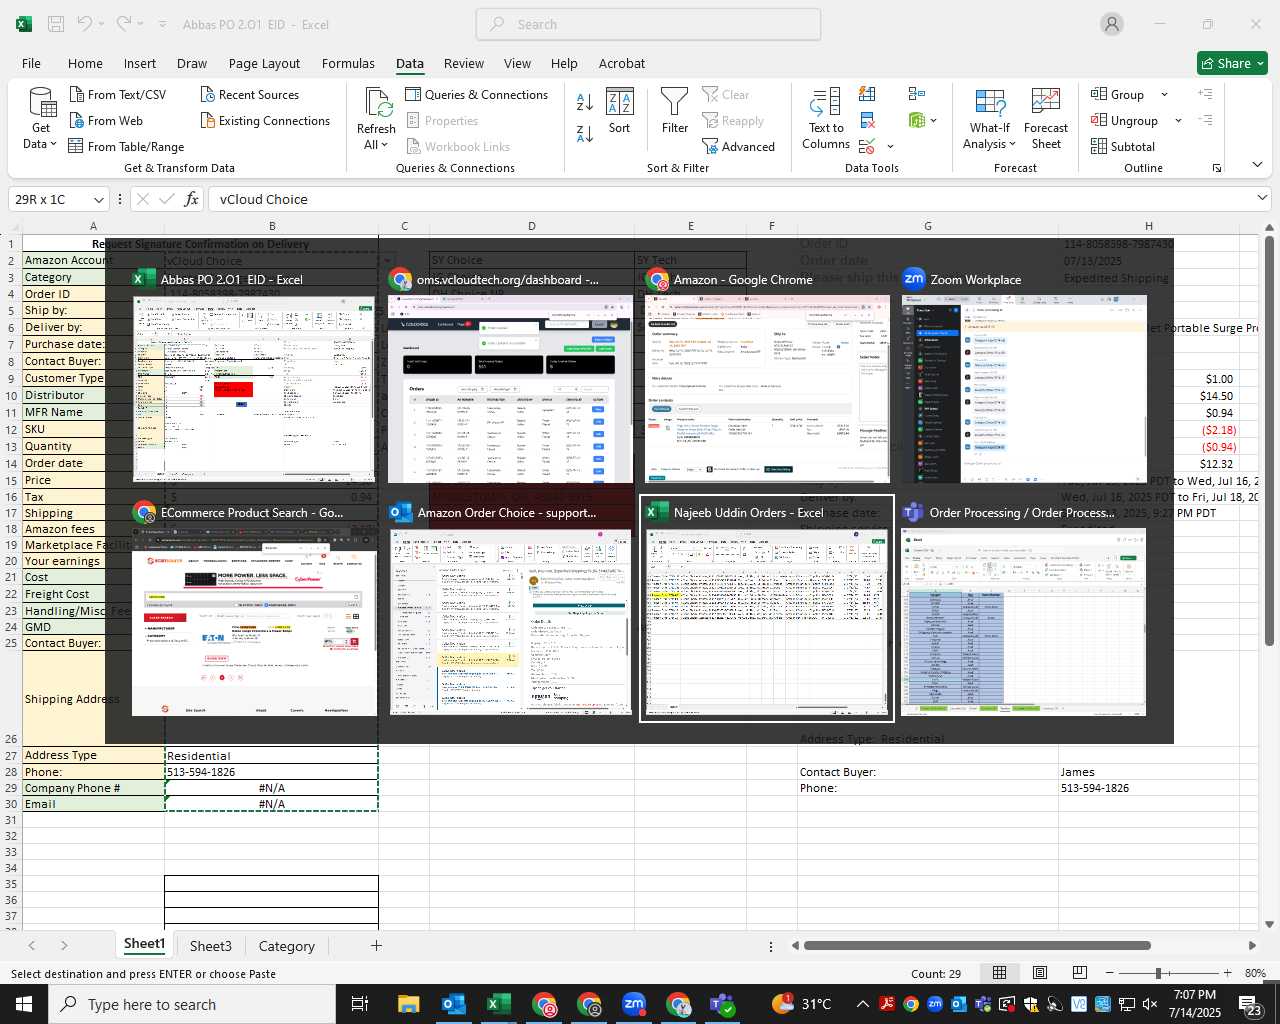Choose From Web data source
Viewport: 1280px width, 1024px height.
[x=106, y=121]
